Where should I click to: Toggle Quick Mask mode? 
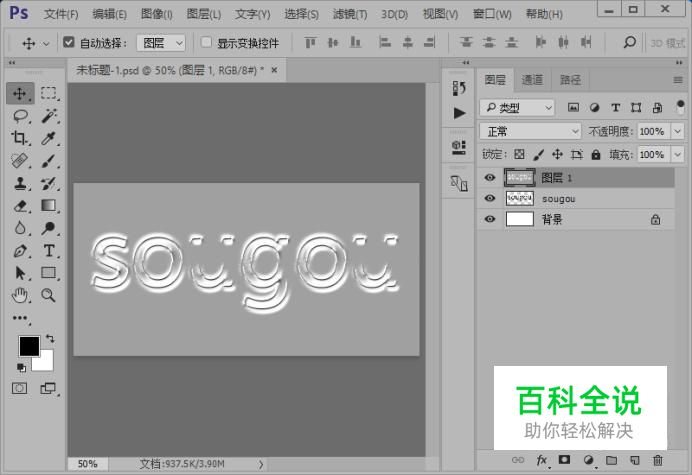point(19,388)
